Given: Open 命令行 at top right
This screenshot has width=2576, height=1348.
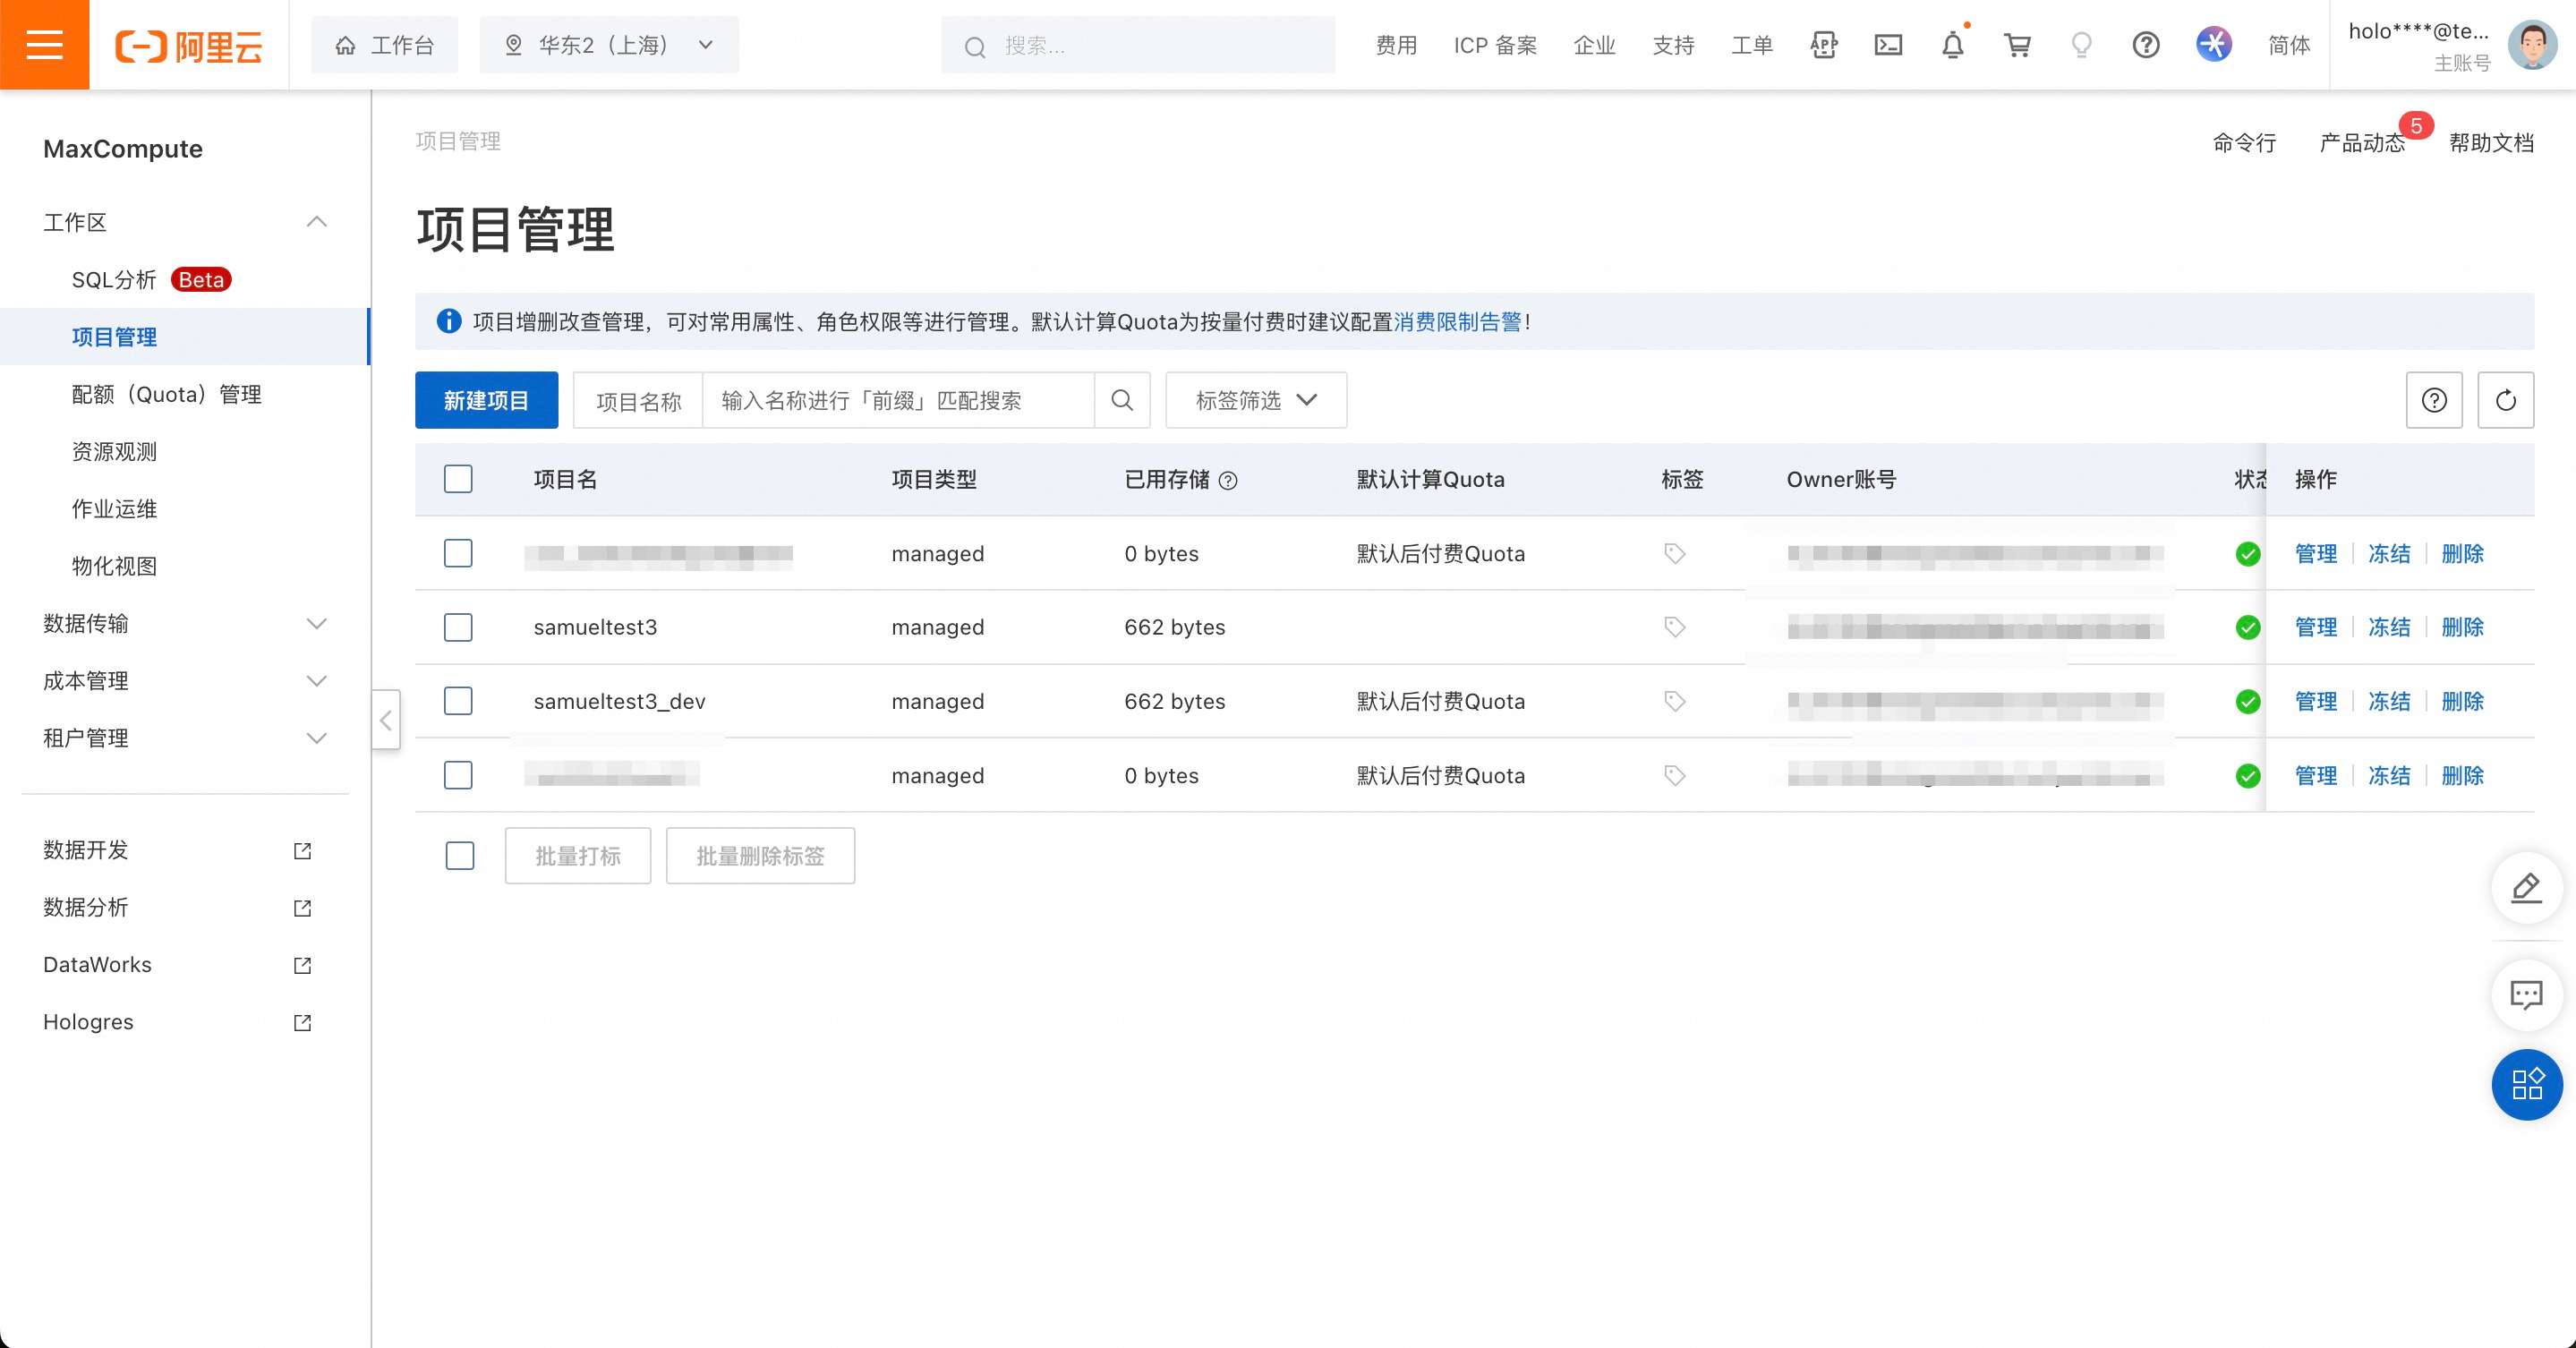Looking at the screenshot, I should pyautogui.click(x=2244, y=142).
